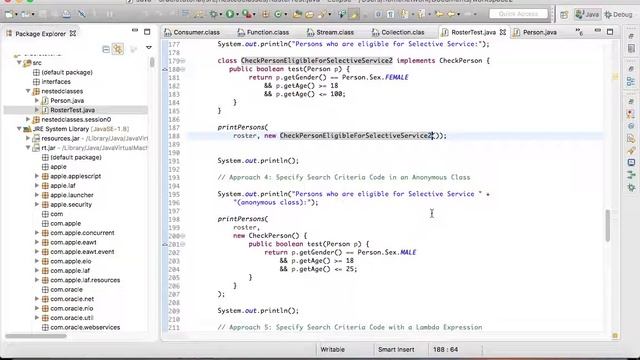640x360 pixels.
Task: Maximize the Package Explorer panel
Action: pos(147,31)
